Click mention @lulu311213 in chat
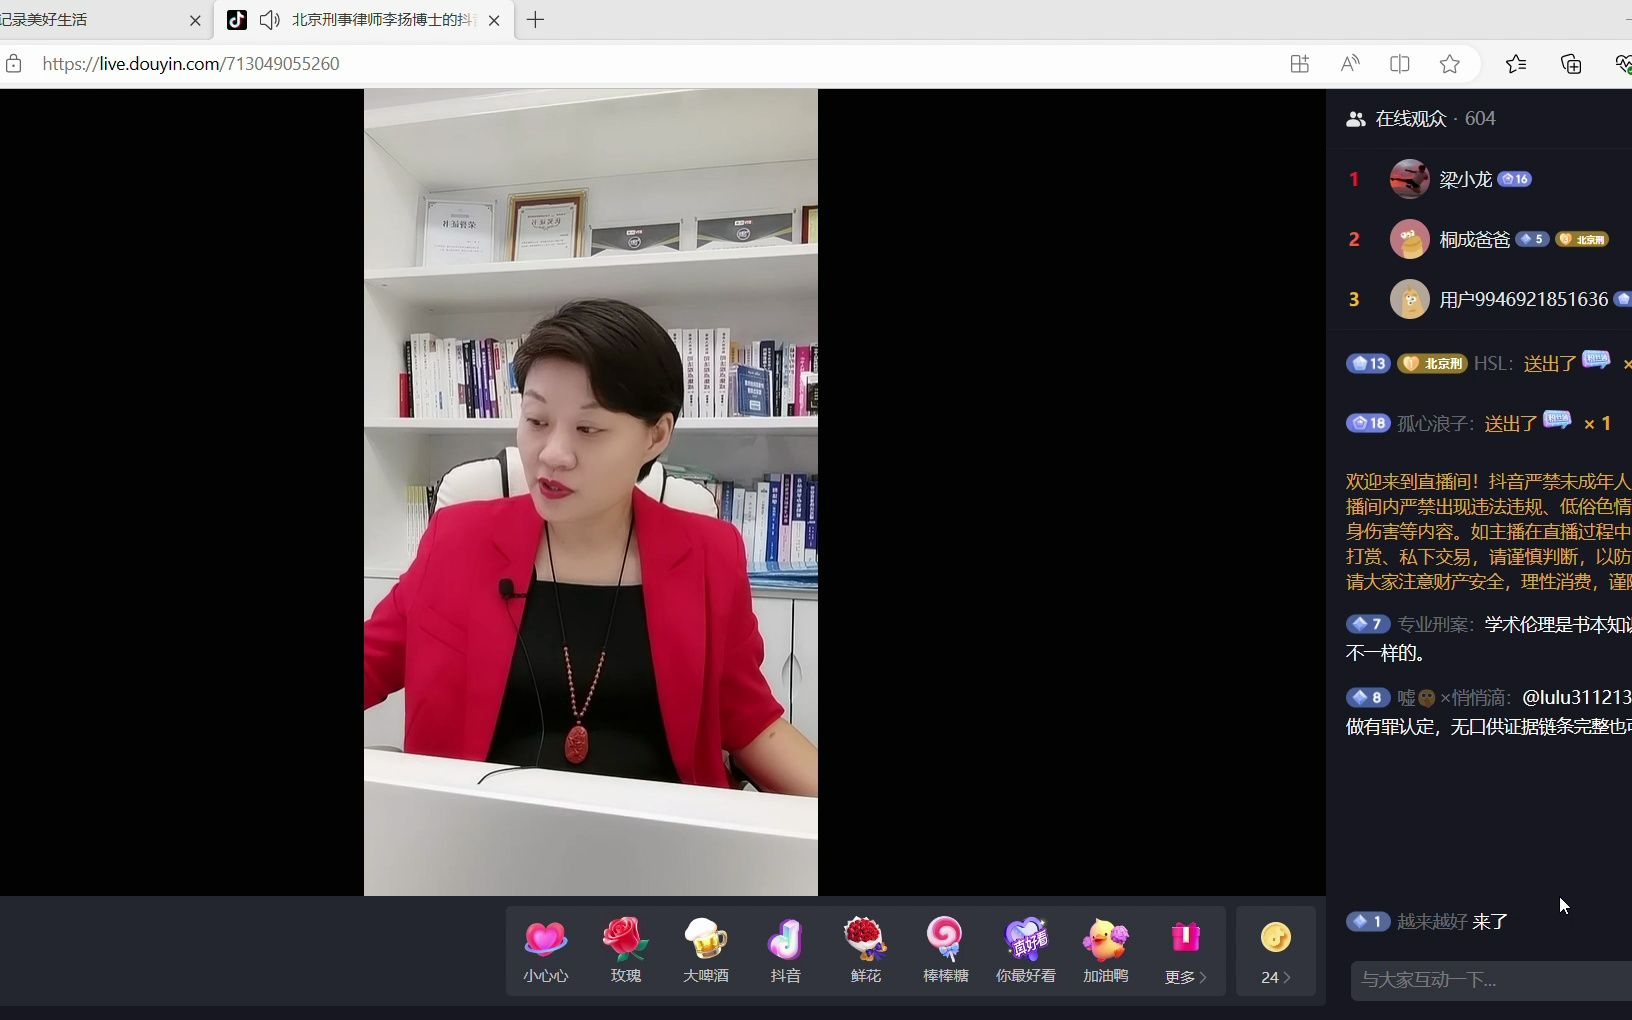1632x1020 pixels. pyautogui.click(x=1576, y=698)
